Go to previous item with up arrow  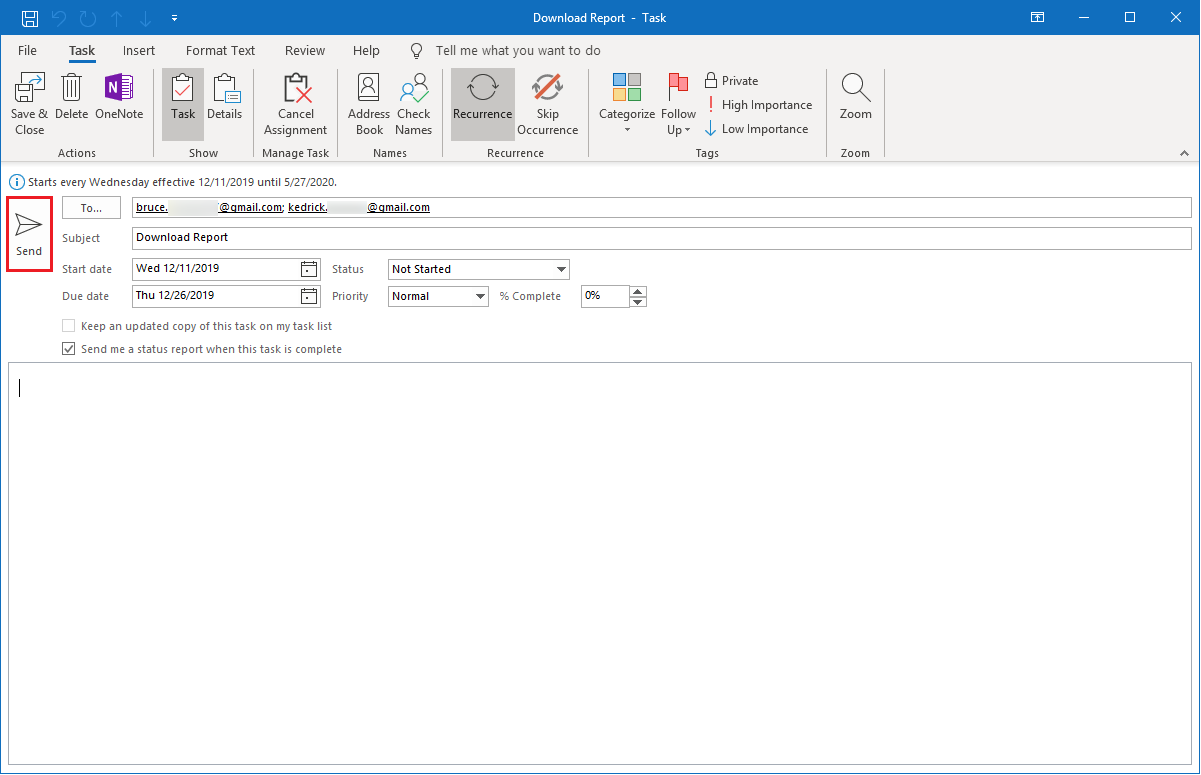(x=115, y=18)
